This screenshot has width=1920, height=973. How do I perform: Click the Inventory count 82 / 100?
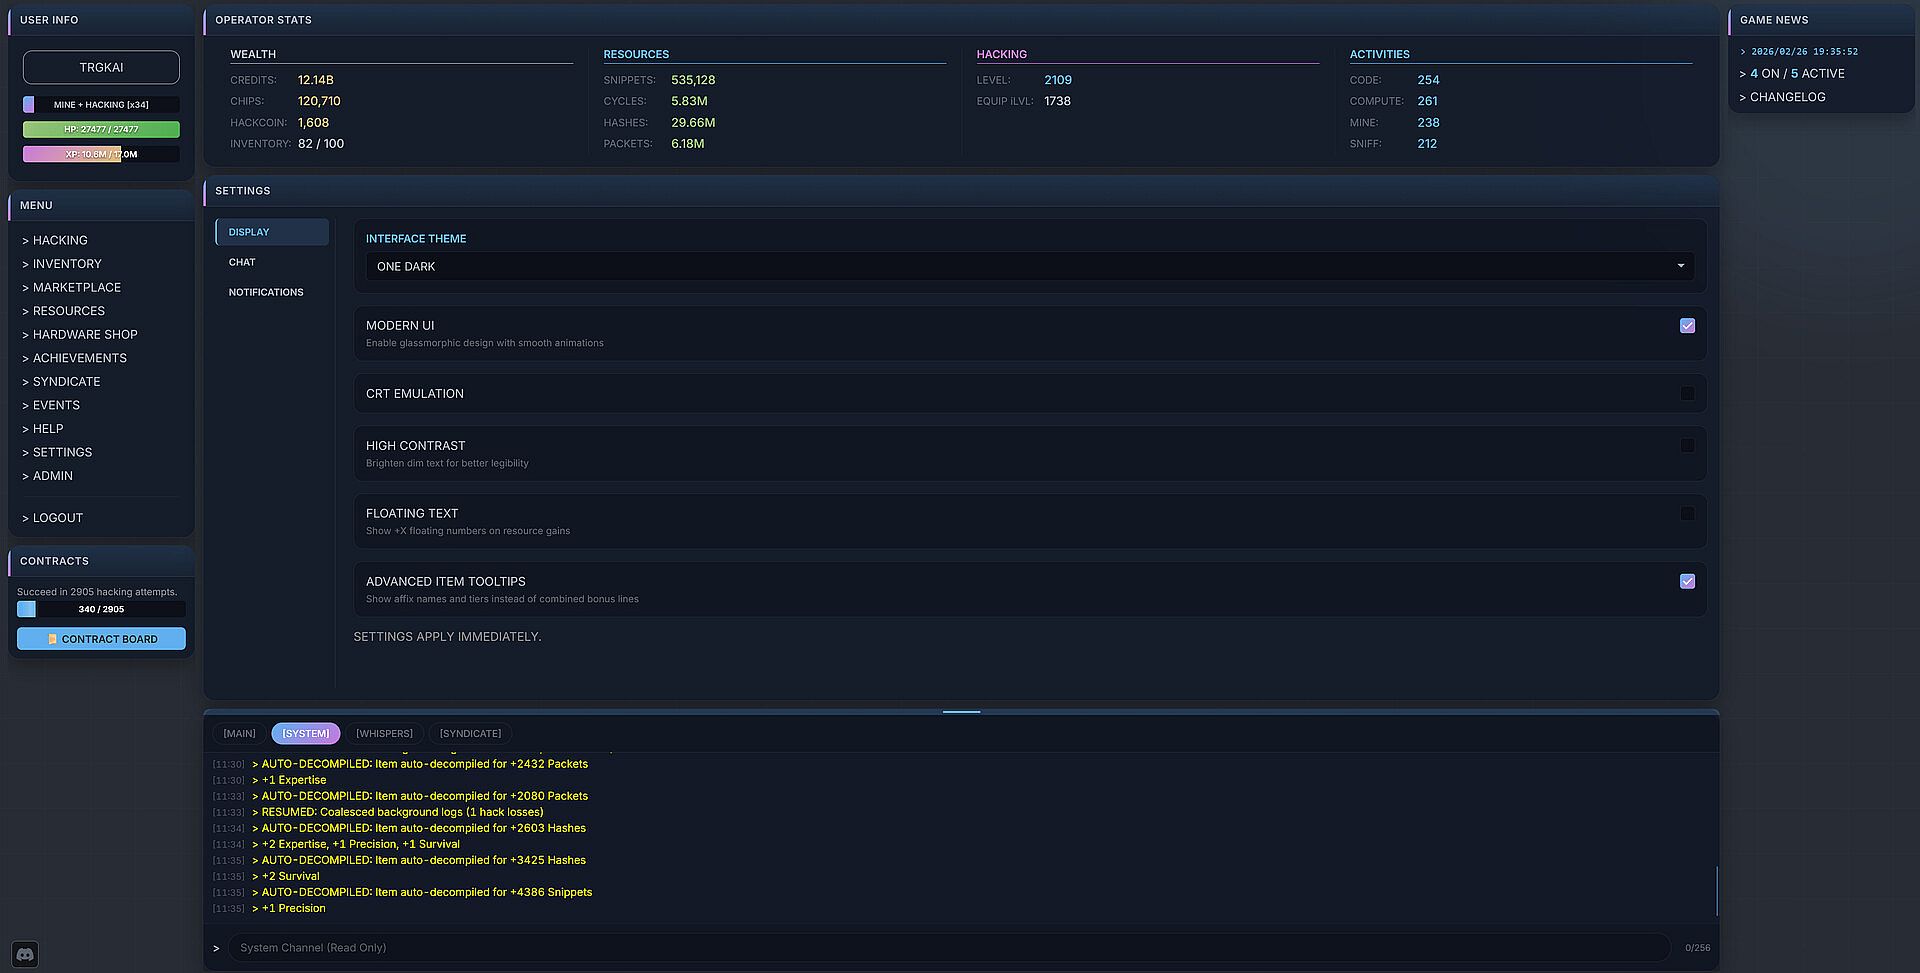tap(321, 144)
